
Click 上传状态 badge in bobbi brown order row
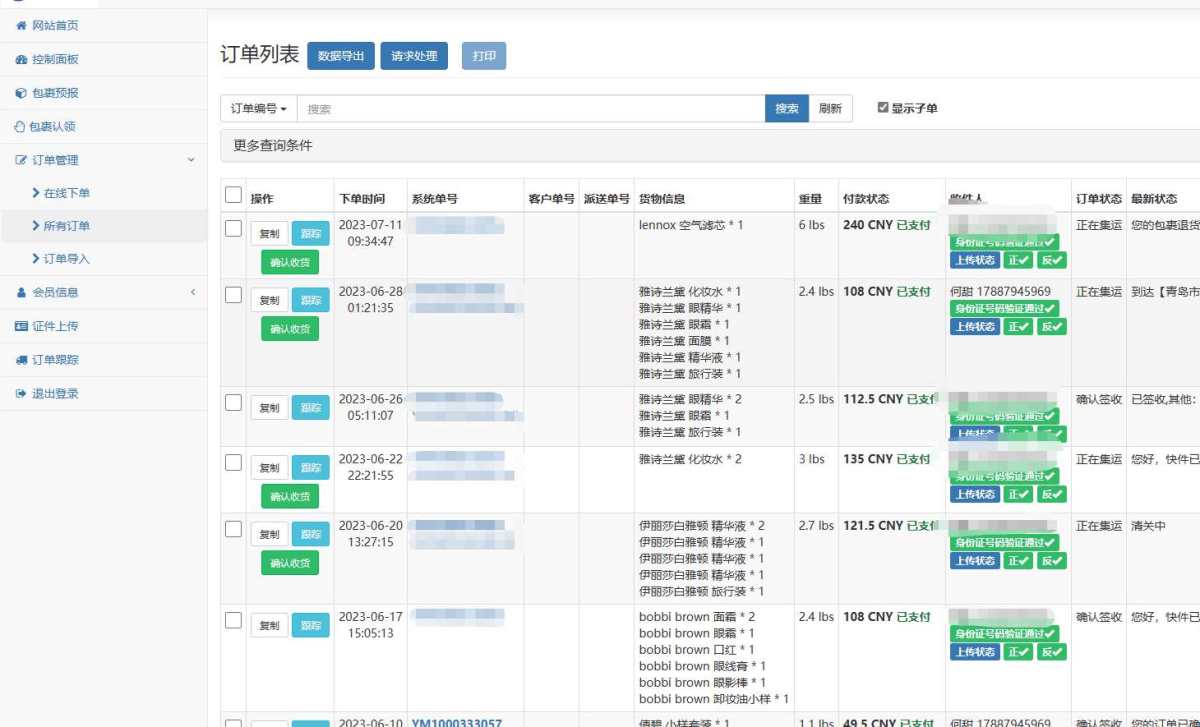click(x=975, y=652)
